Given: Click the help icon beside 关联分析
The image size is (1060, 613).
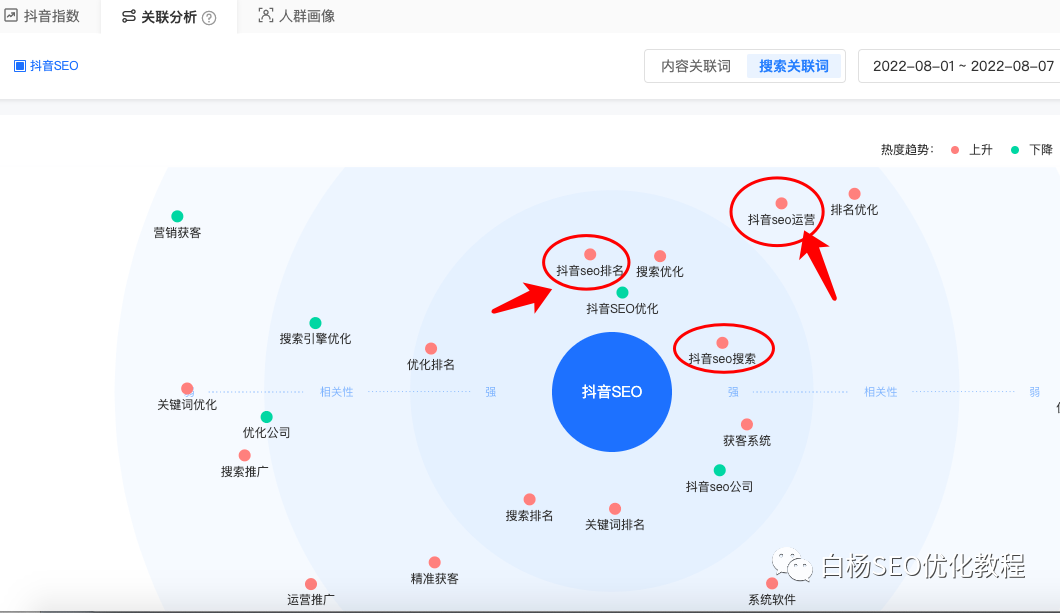Looking at the screenshot, I should [209, 17].
